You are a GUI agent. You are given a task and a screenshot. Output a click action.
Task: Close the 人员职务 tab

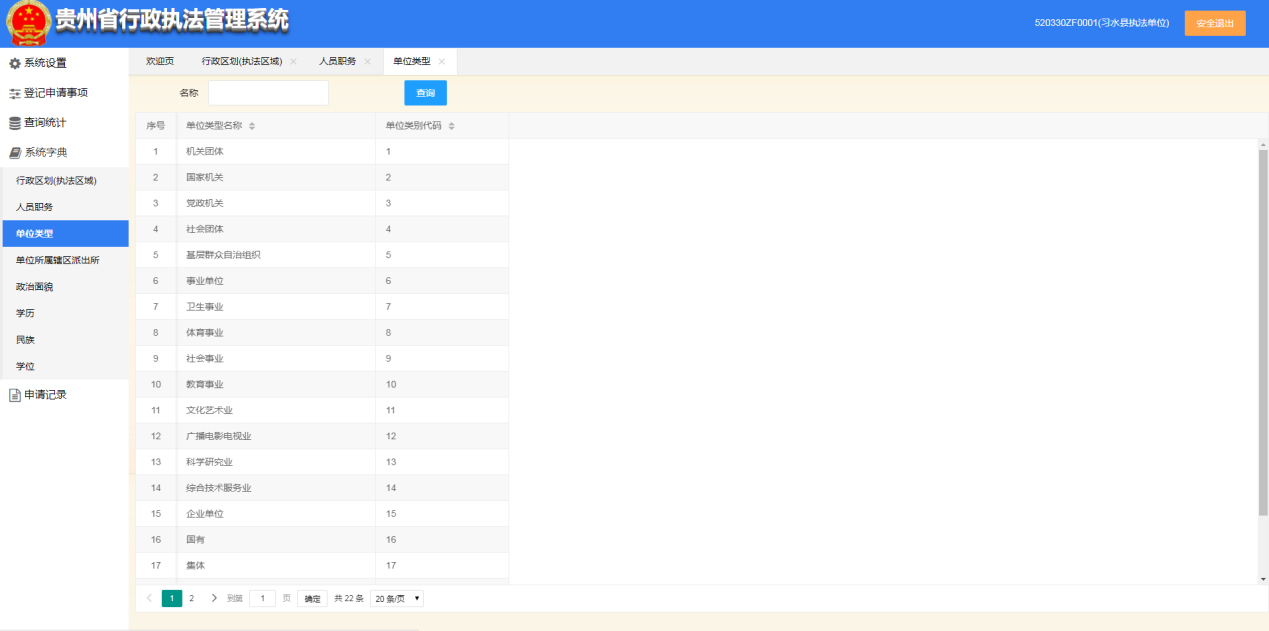367,62
